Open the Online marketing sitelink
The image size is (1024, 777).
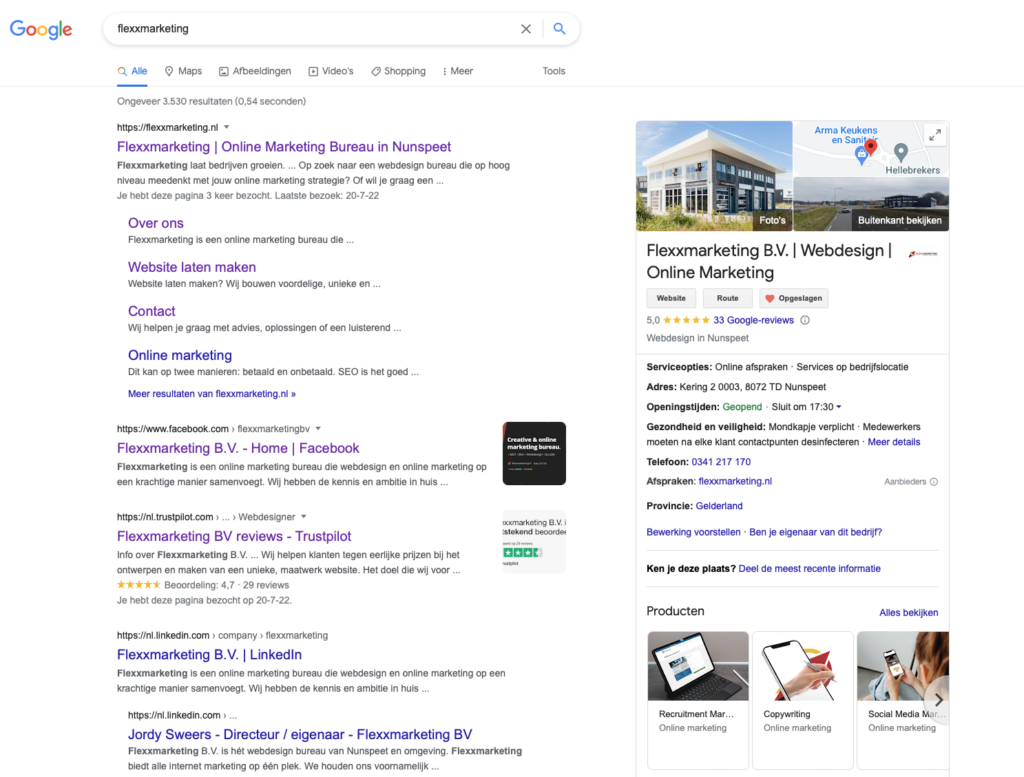pos(180,355)
